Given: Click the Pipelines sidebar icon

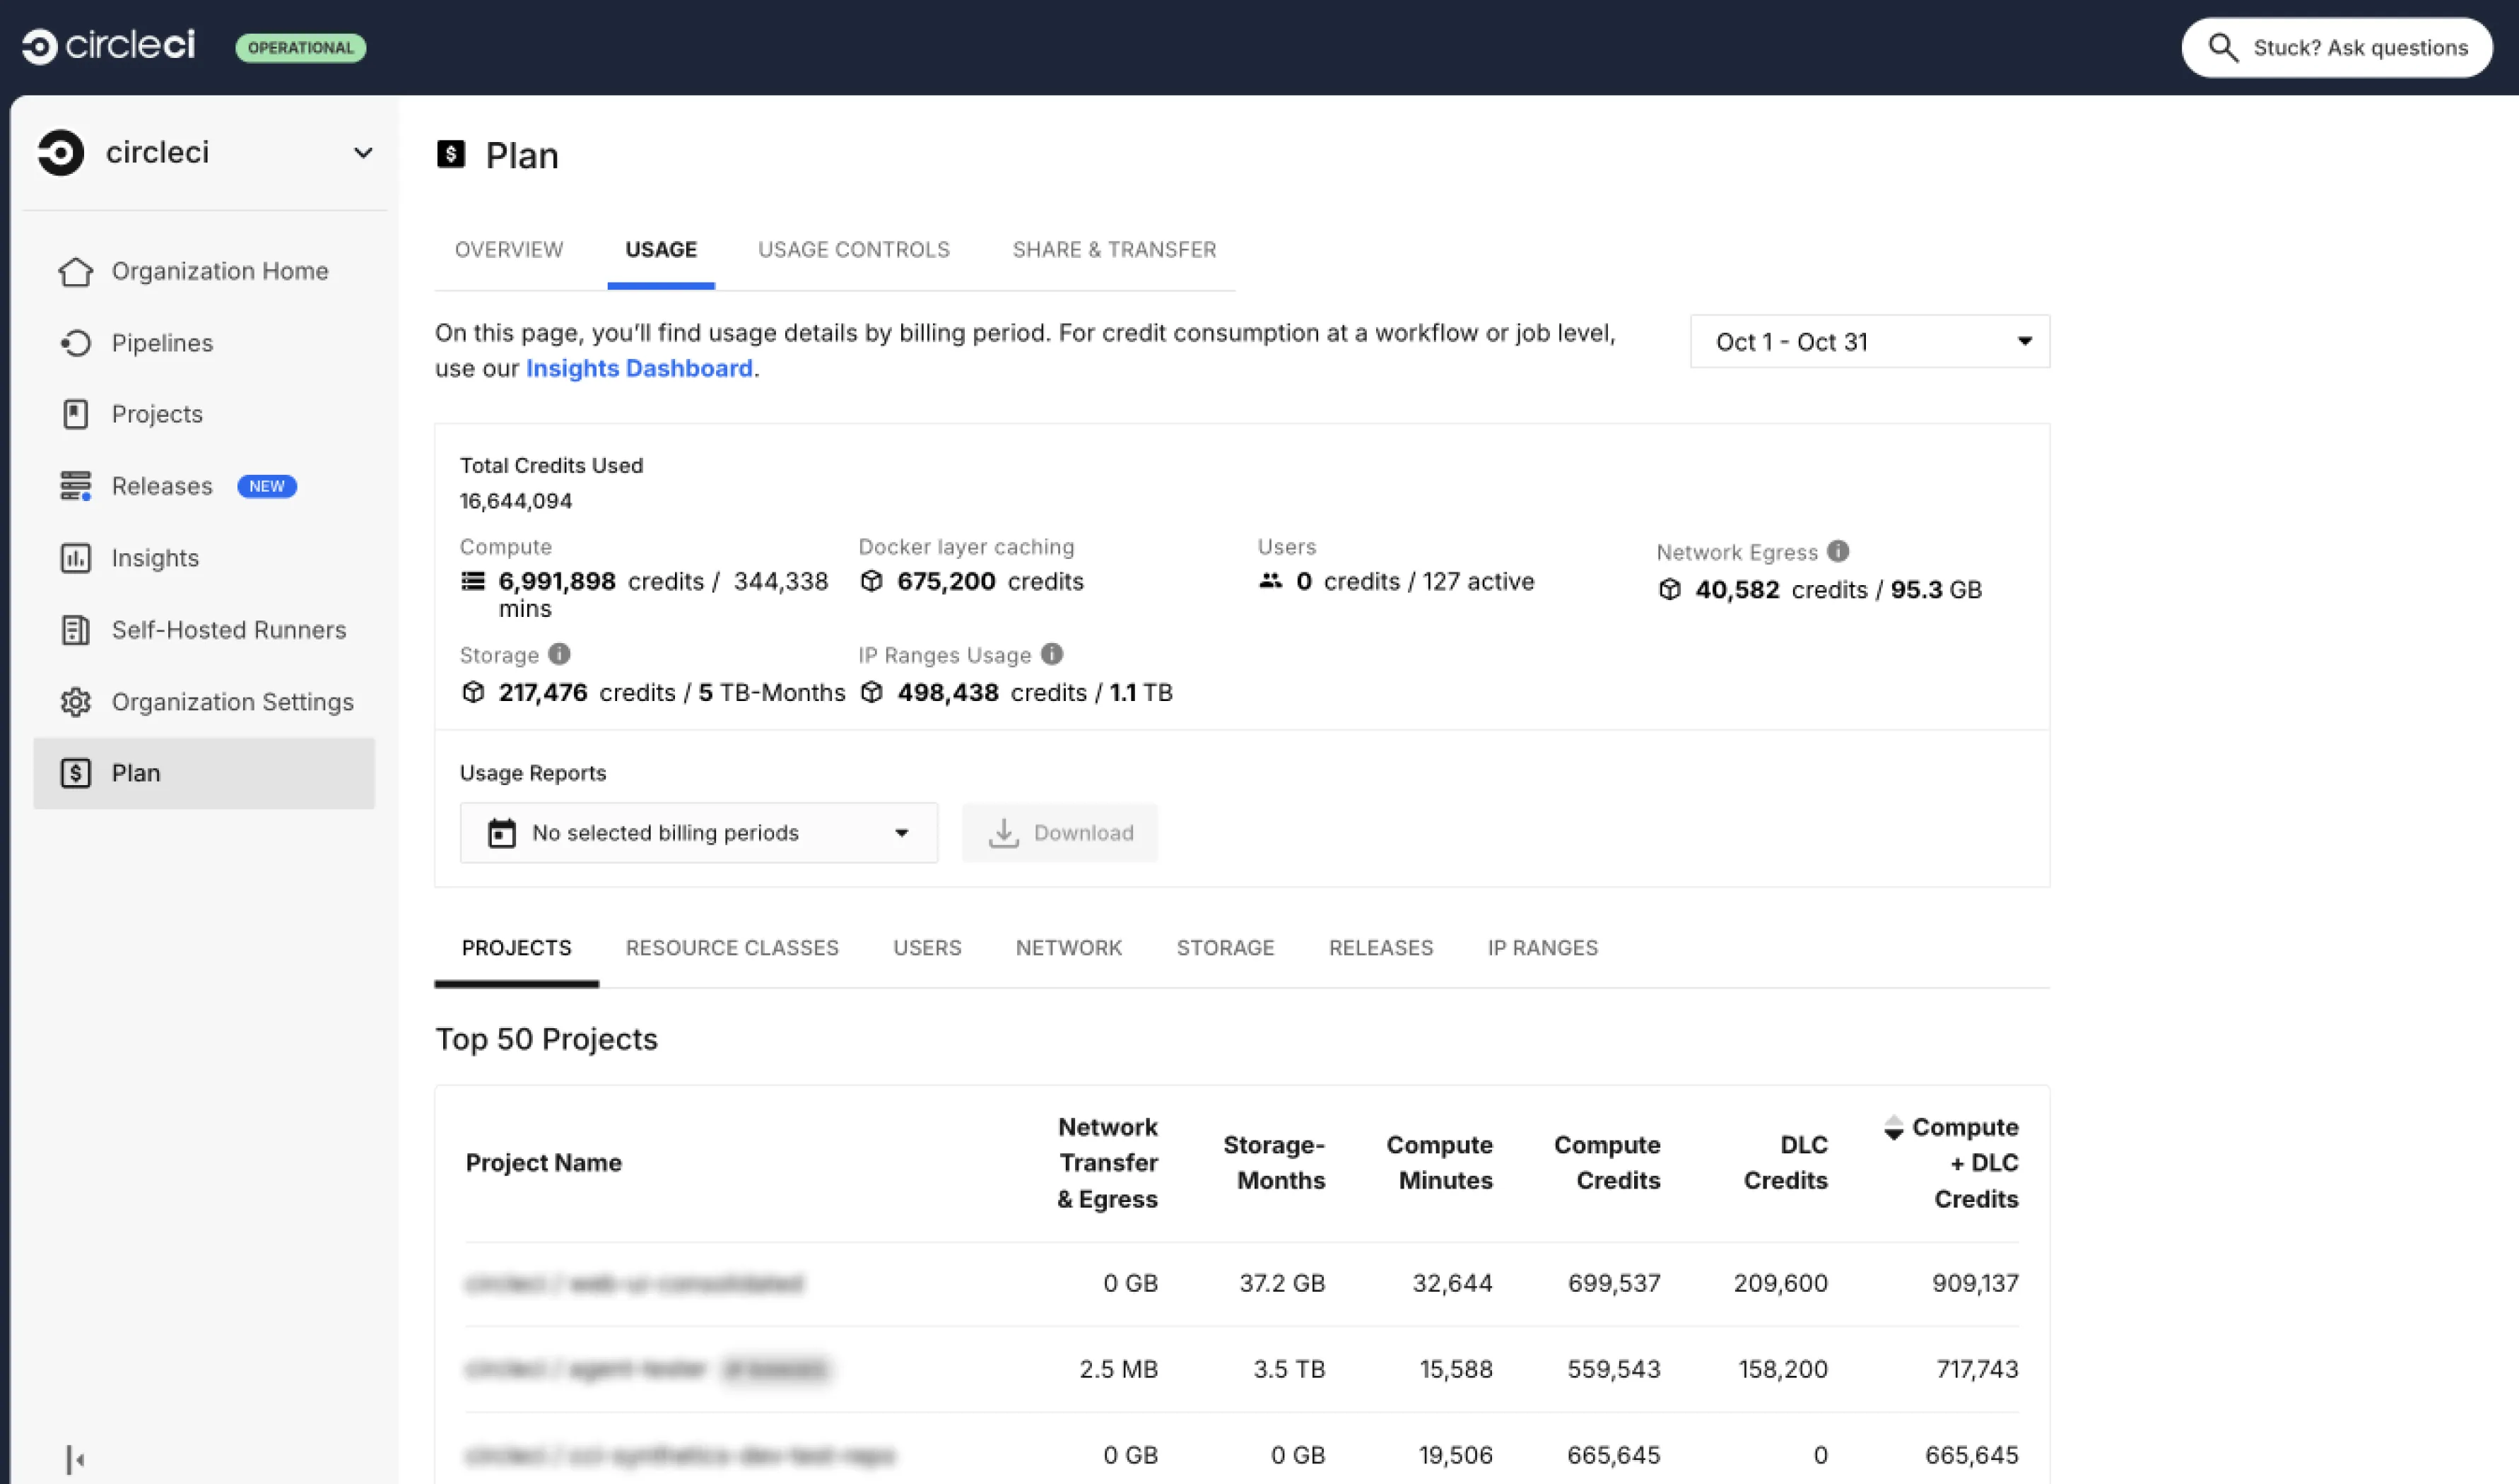Looking at the screenshot, I should point(75,343).
